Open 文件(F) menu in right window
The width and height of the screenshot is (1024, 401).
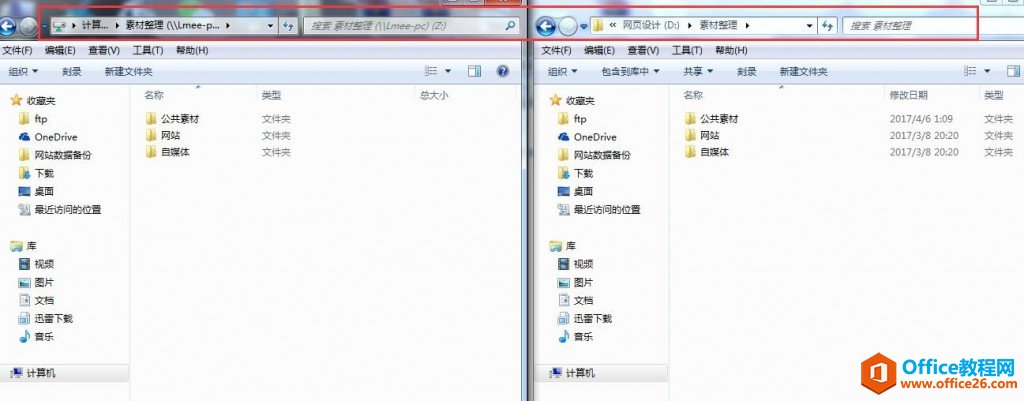(557, 50)
